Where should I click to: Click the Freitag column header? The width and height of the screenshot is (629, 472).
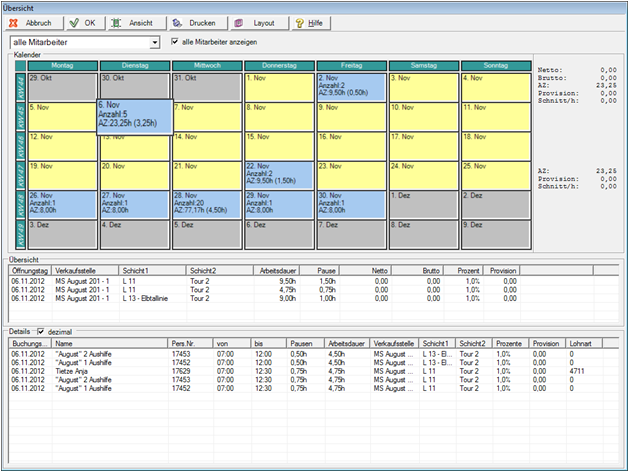coord(351,65)
